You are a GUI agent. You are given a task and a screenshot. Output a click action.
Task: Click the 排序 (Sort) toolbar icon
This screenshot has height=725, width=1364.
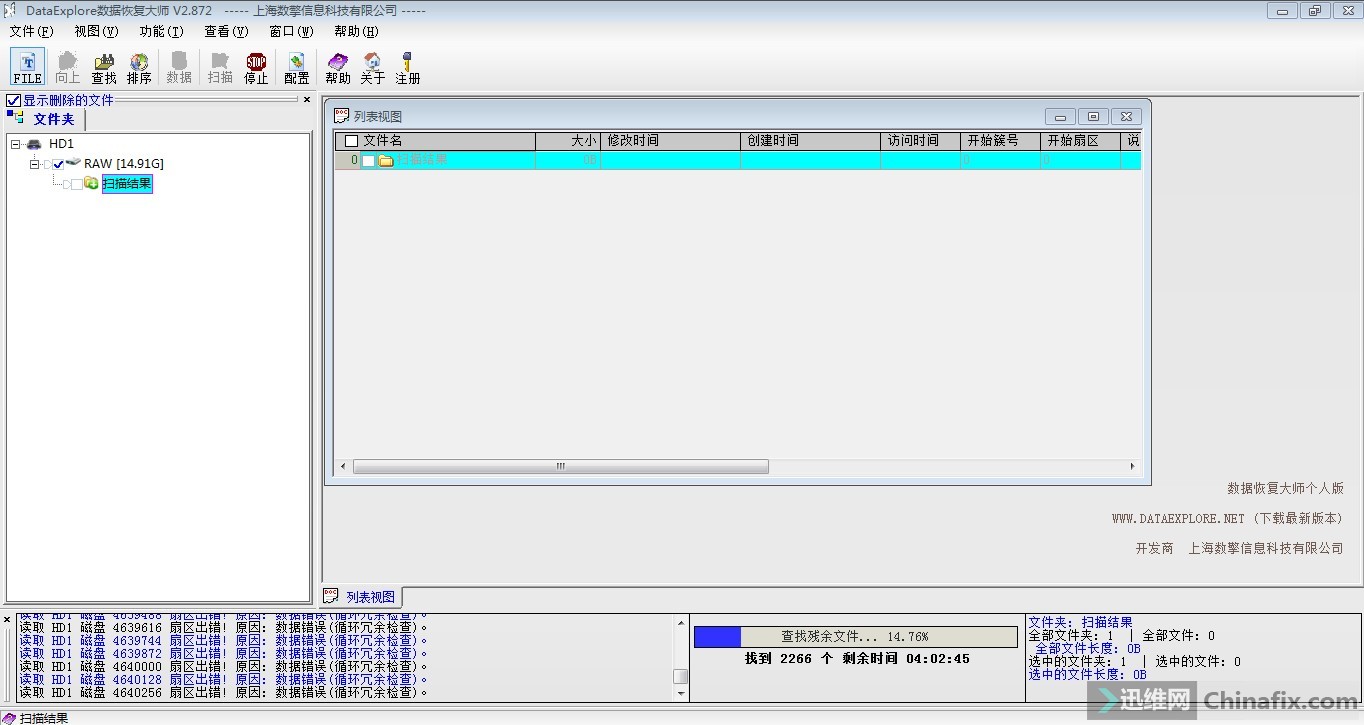click(139, 67)
